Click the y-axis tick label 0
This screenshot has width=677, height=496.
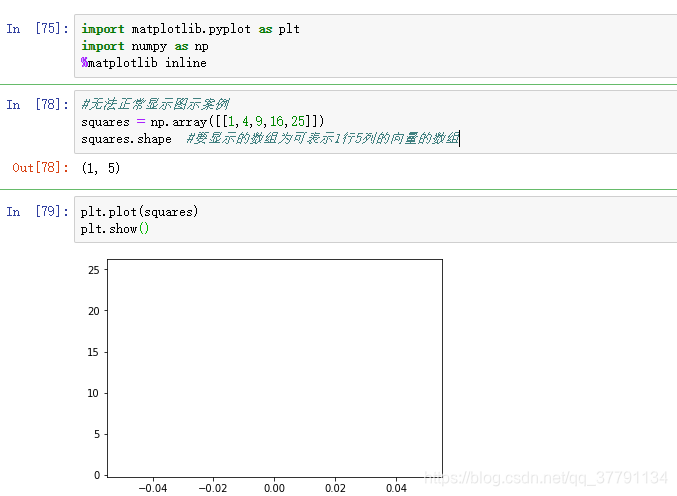coord(97,475)
